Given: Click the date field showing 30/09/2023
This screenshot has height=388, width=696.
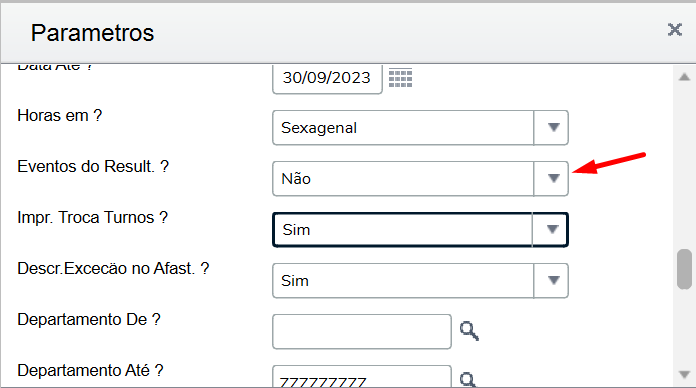Looking at the screenshot, I should pyautogui.click(x=327, y=79).
